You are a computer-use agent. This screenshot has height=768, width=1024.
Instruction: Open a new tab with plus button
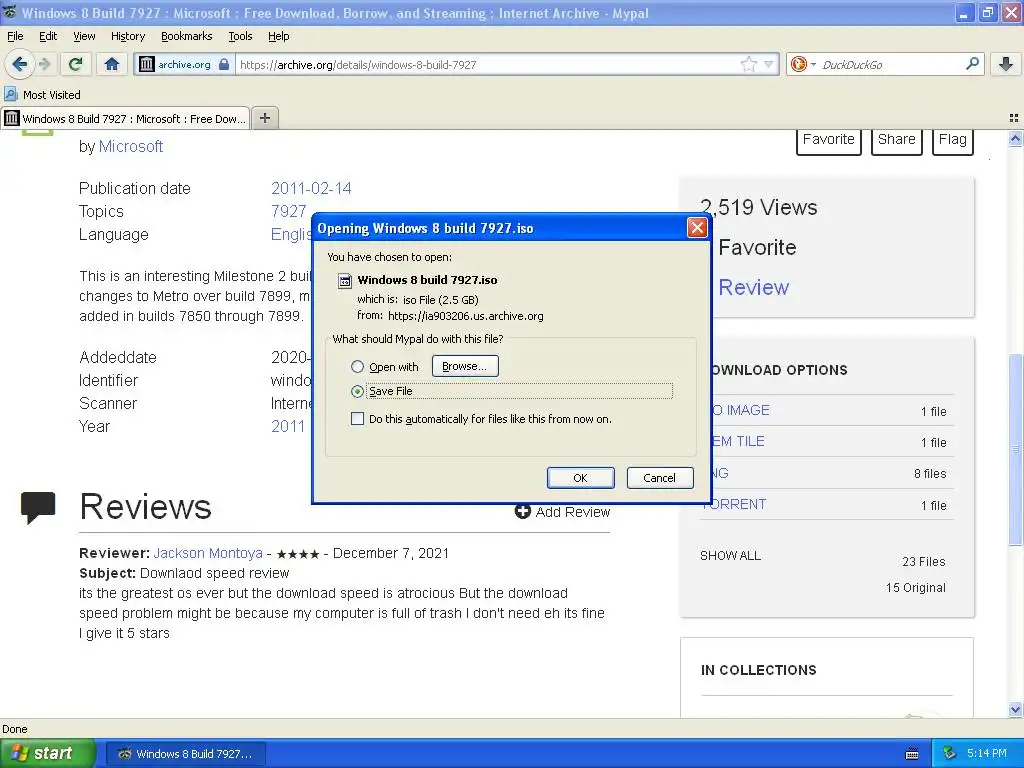point(264,118)
